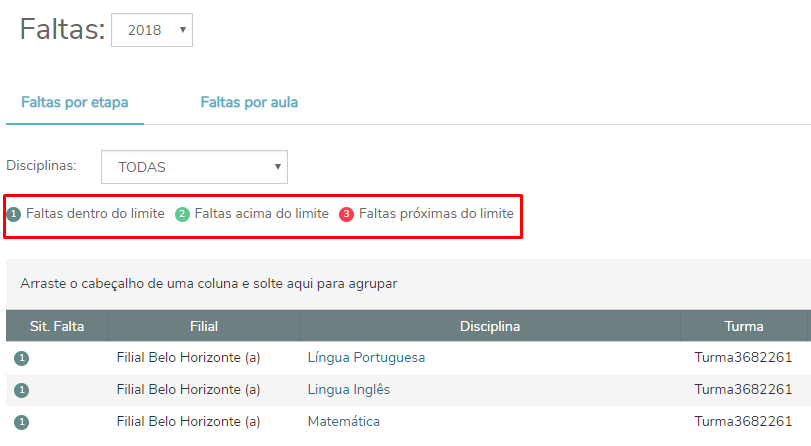Click red legend badge for Faltas próximas do limite
The width and height of the screenshot is (811, 446).
[347, 214]
